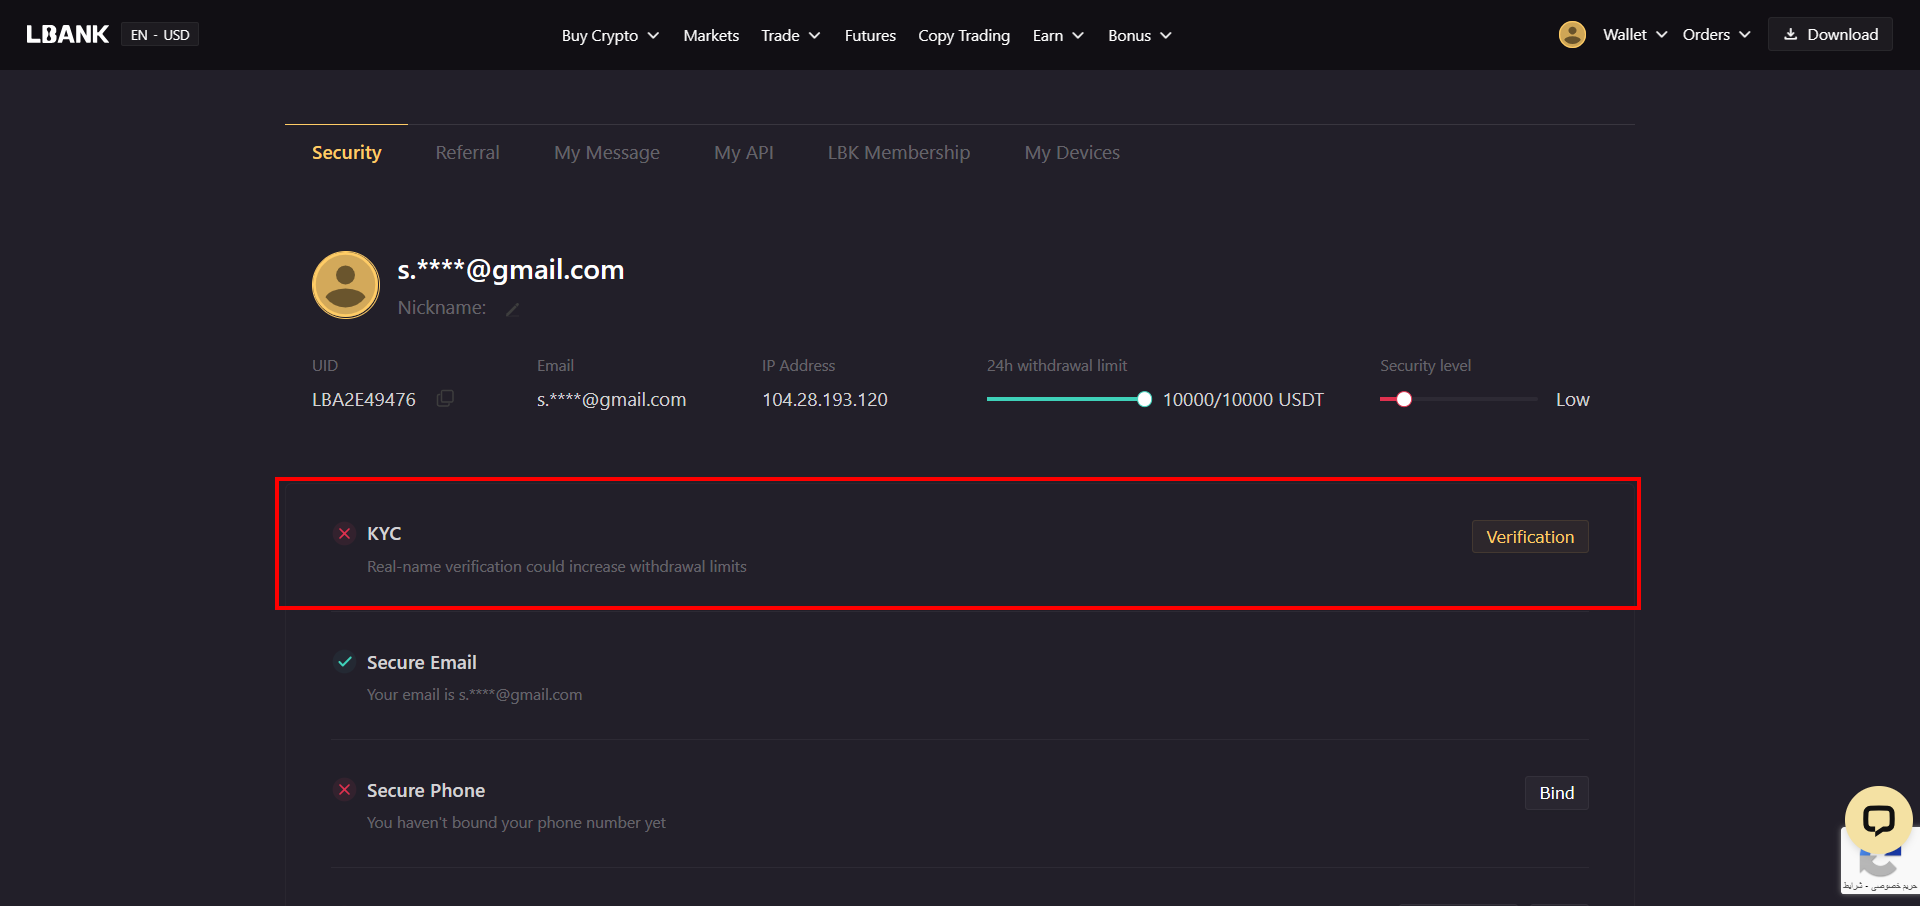This screenshot has height=906, width=1920.
Task: Click the Low security level label
Action: coord(1572,399)
